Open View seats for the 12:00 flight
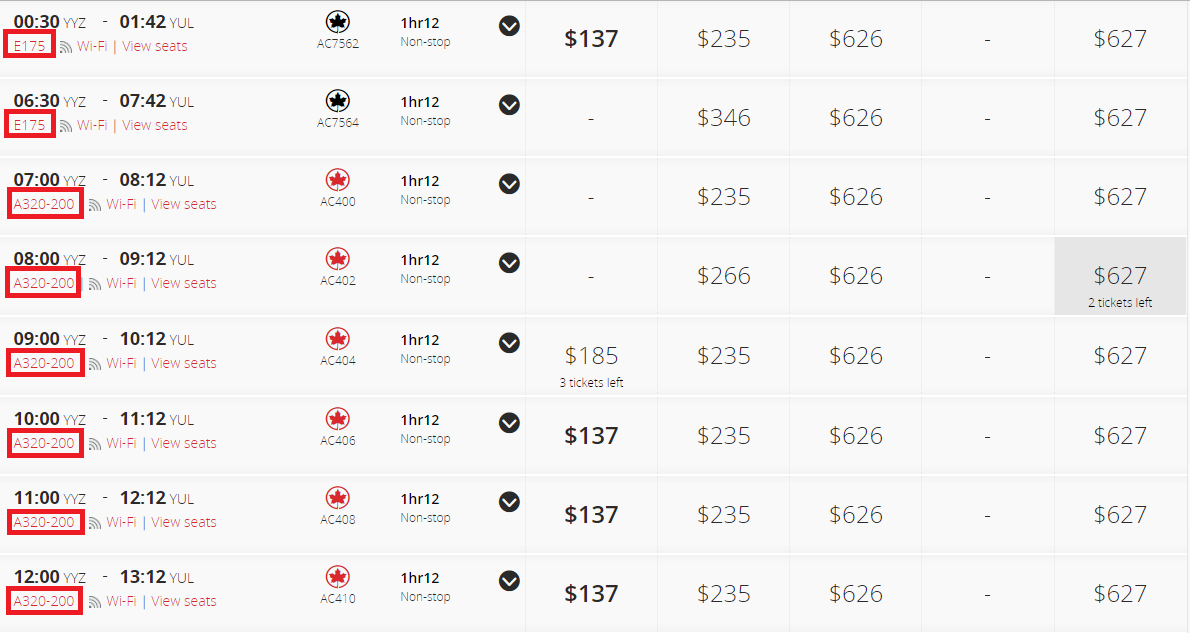Viewport: 1190px width, 633px height. point(183,601)
